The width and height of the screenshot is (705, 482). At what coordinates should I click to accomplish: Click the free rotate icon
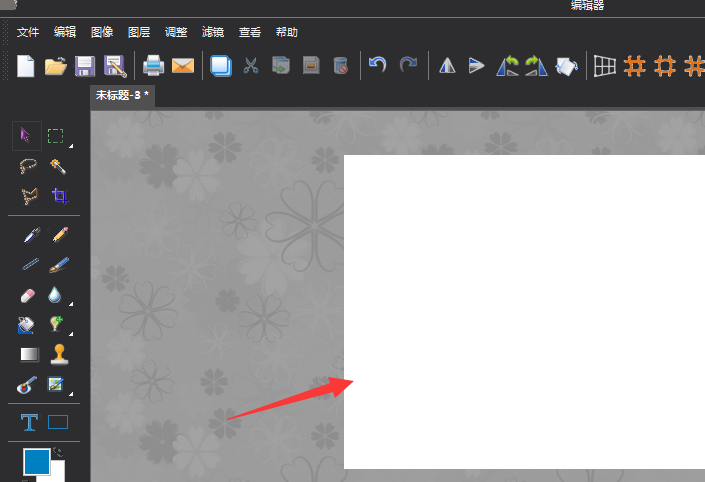pyautogui.click(x=567, y=67)
